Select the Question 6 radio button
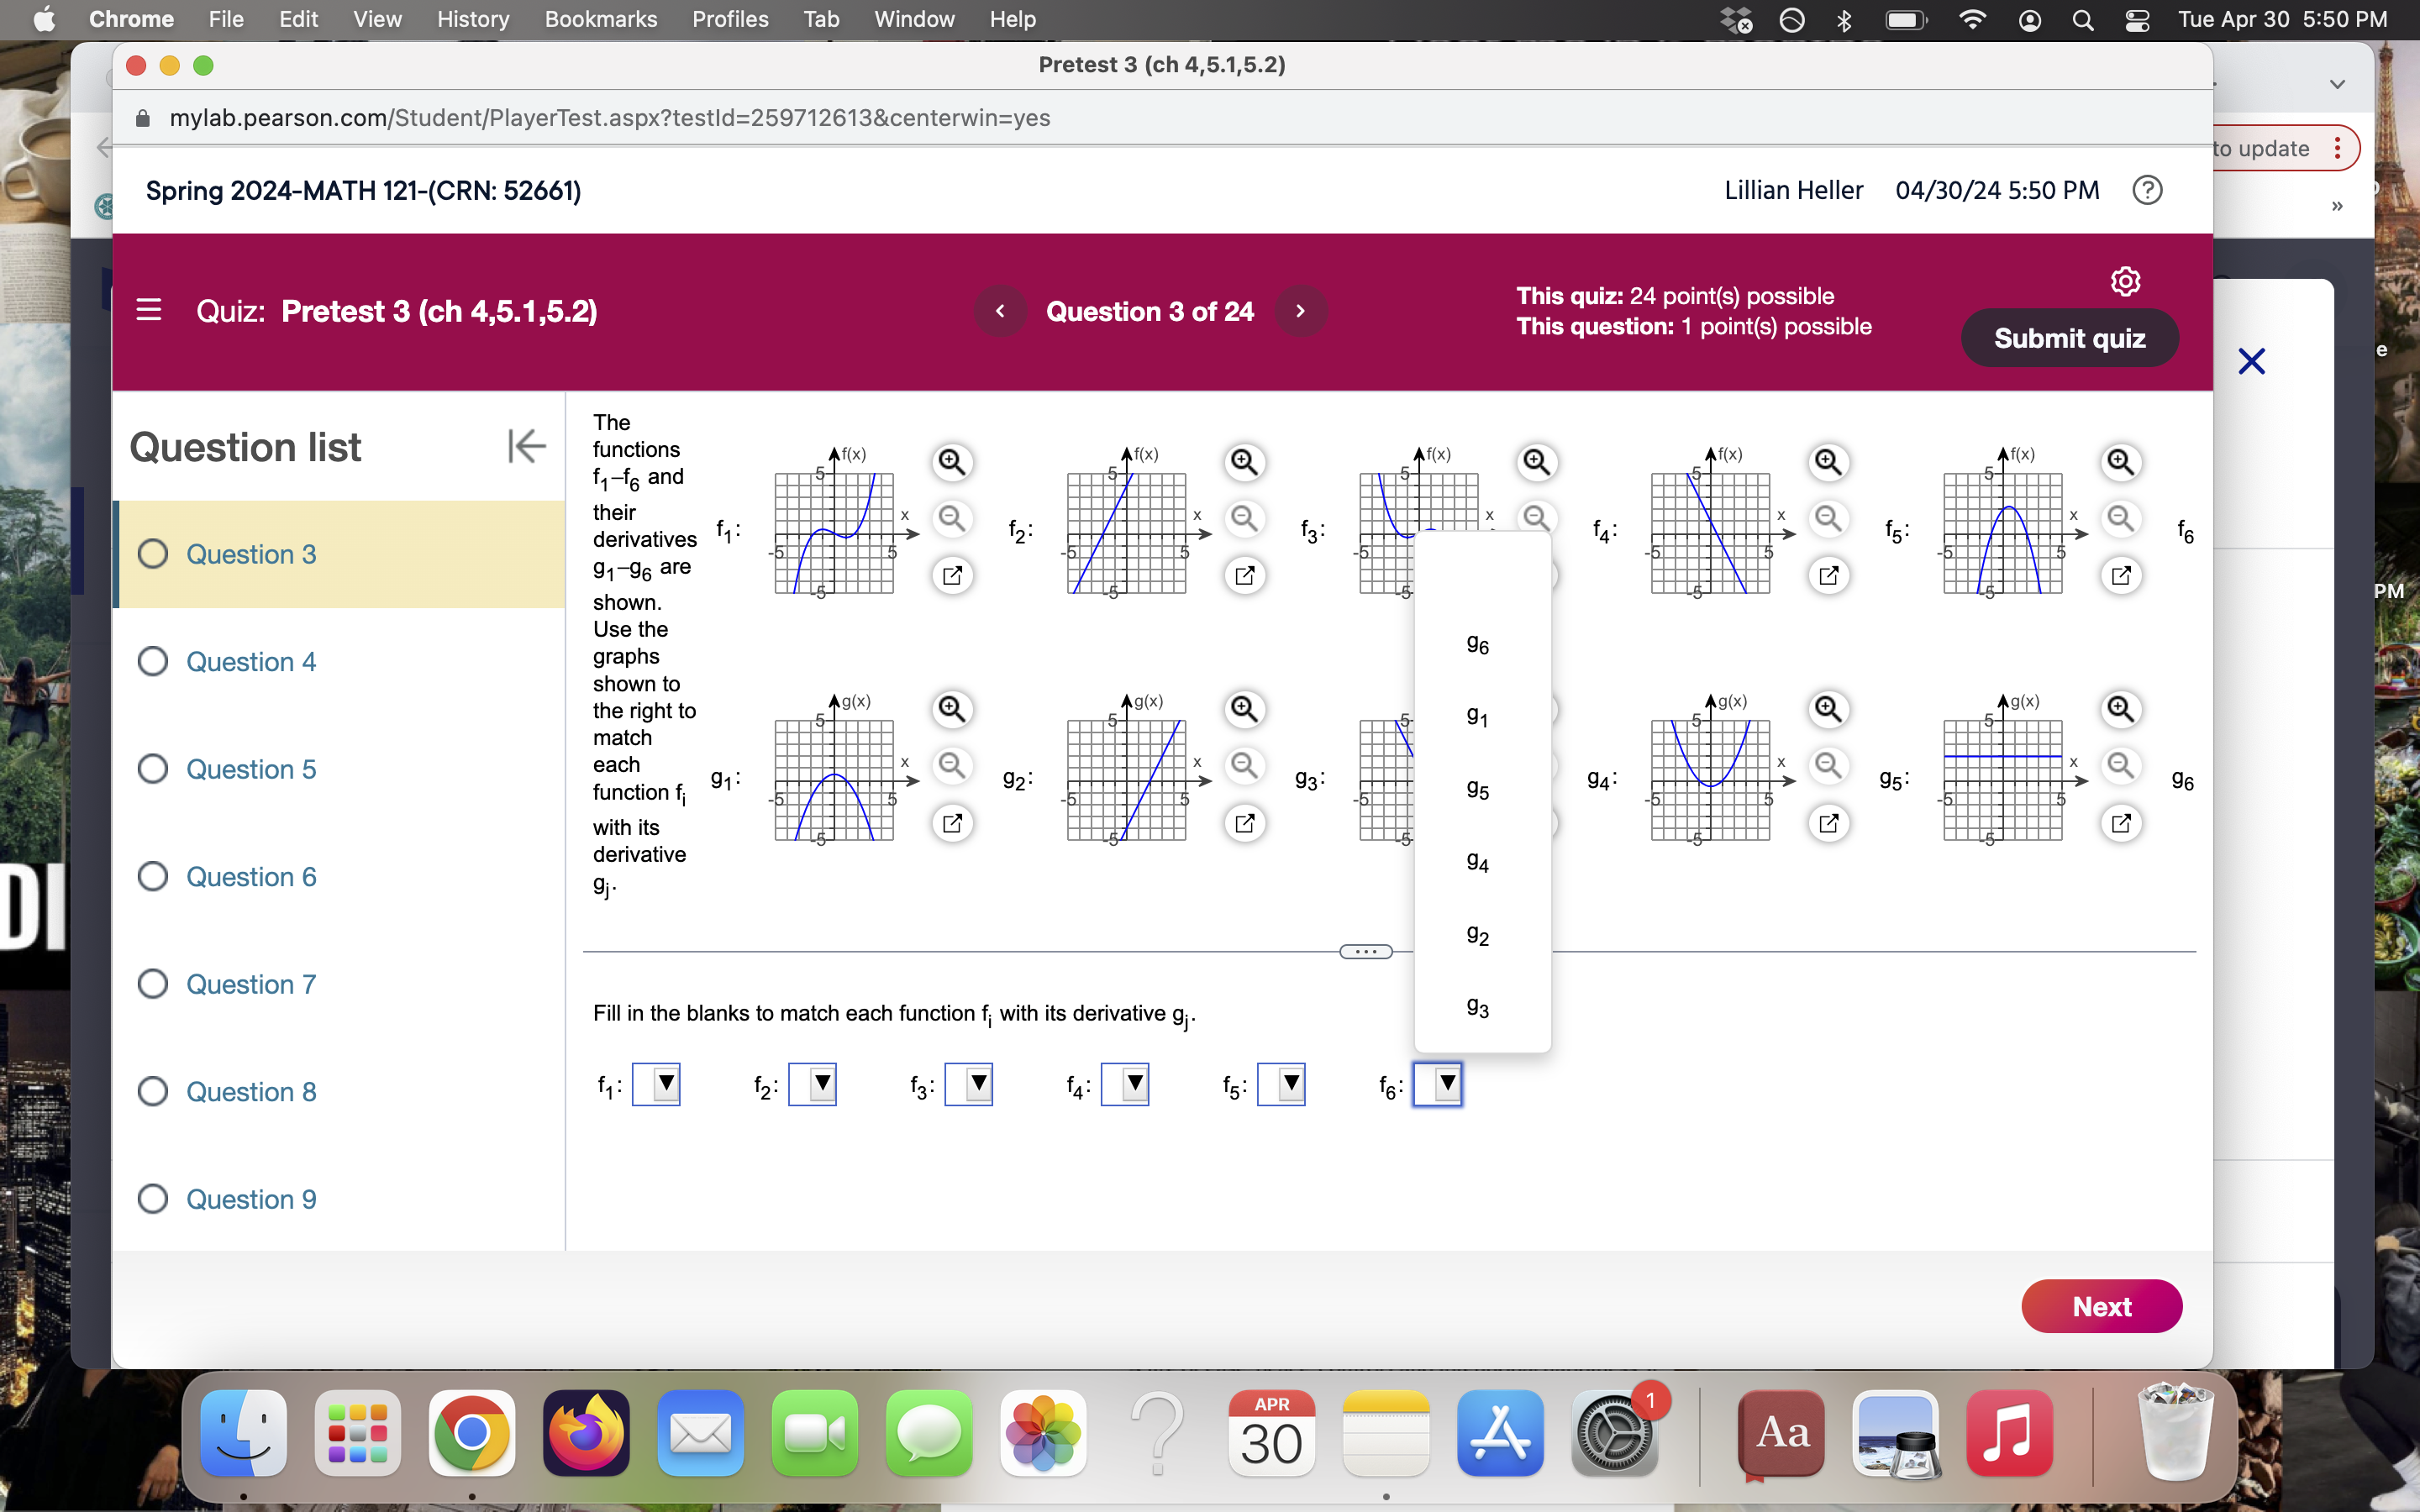2420x1512 pixels. click(153, 876)
